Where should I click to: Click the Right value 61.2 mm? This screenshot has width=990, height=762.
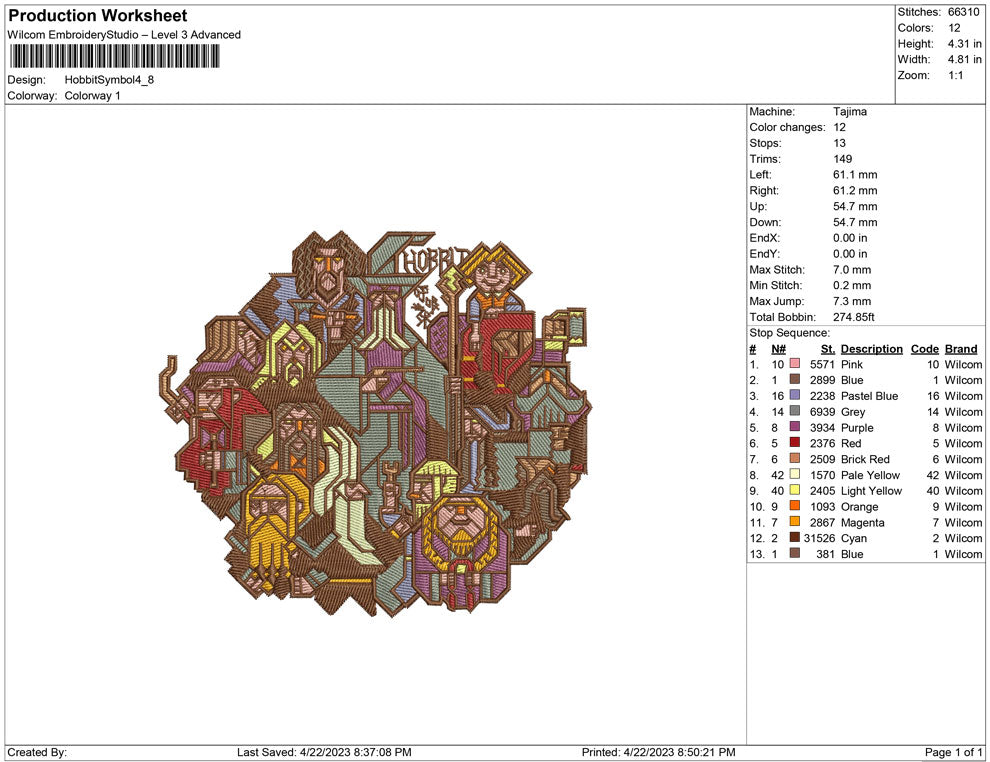855,190
